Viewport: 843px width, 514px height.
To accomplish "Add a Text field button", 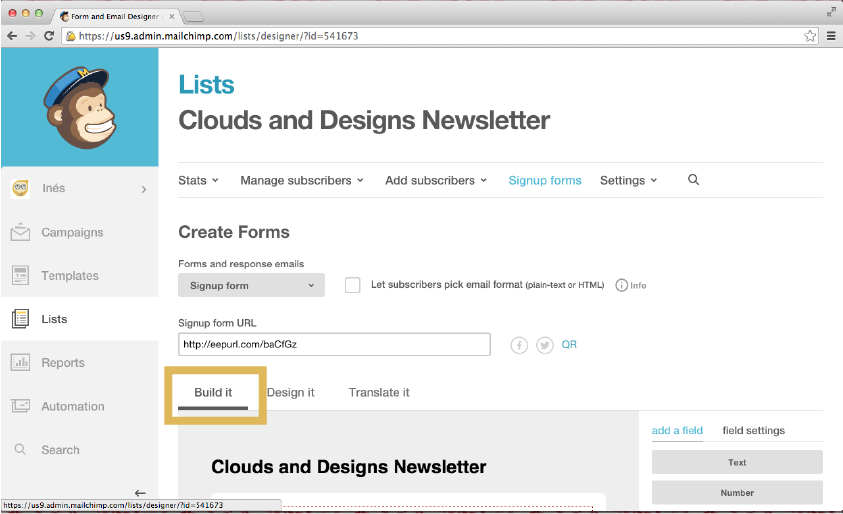I will pos(737,462).
